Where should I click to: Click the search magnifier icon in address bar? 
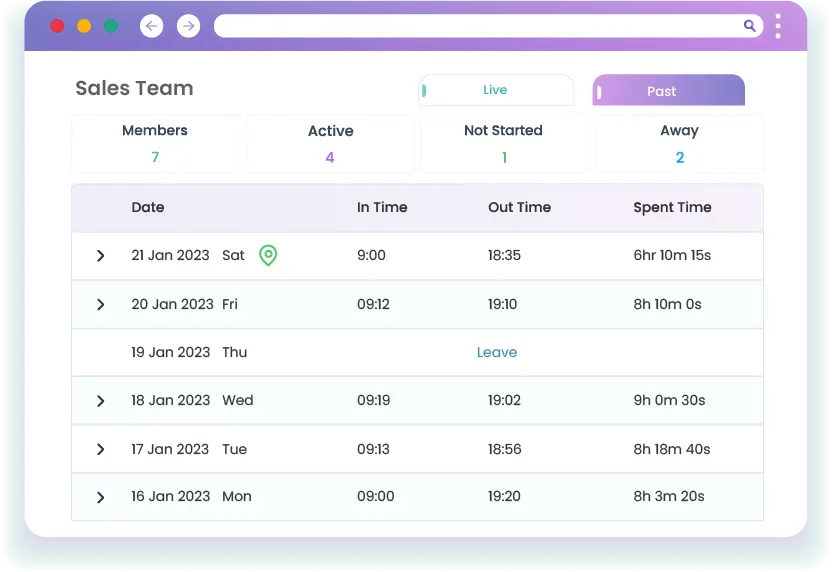coord(749,26)
